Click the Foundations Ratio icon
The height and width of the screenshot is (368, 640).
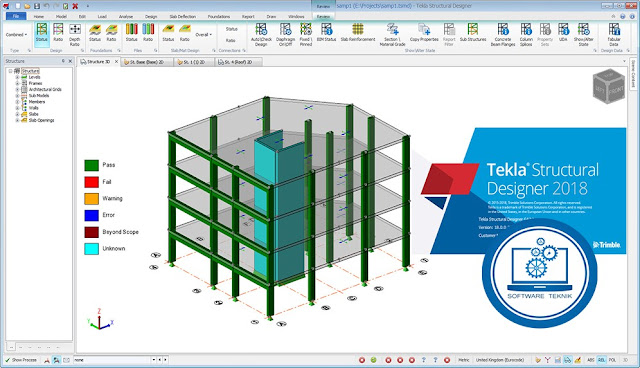point(111,32)
